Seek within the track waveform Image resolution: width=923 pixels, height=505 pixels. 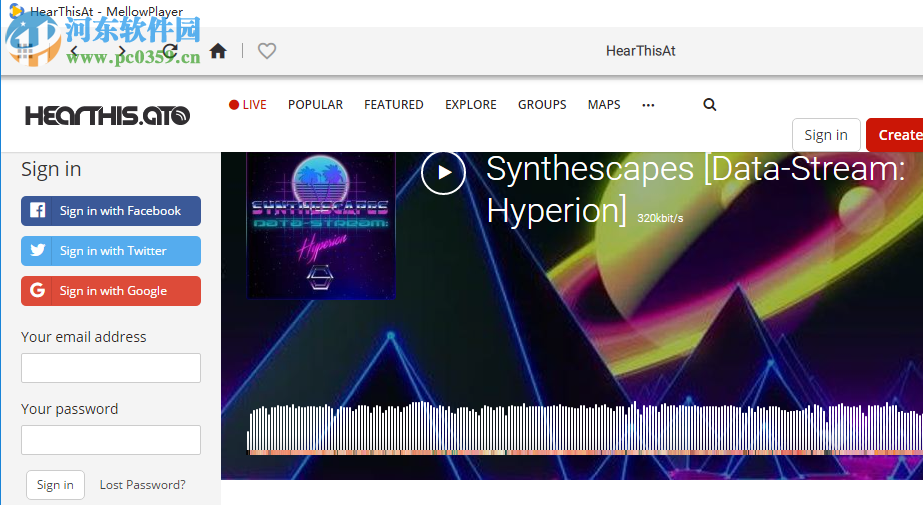pos(585,428)
